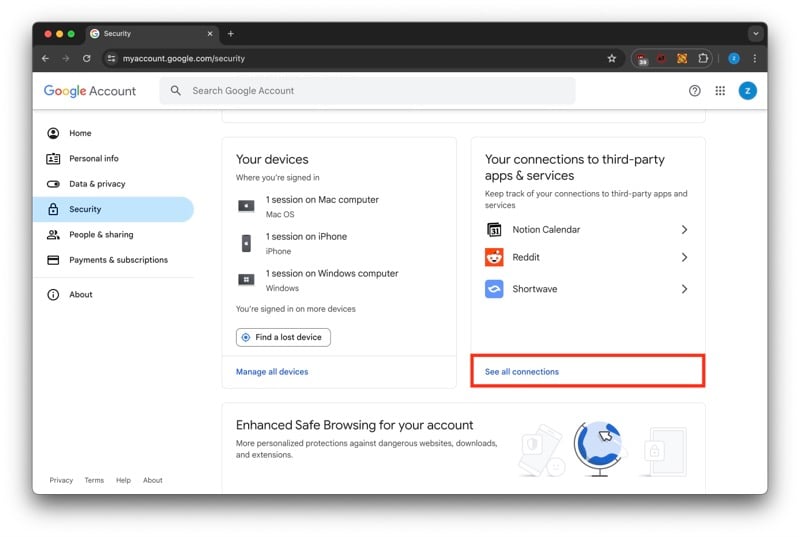Reload the Security page

coord(87,59)
